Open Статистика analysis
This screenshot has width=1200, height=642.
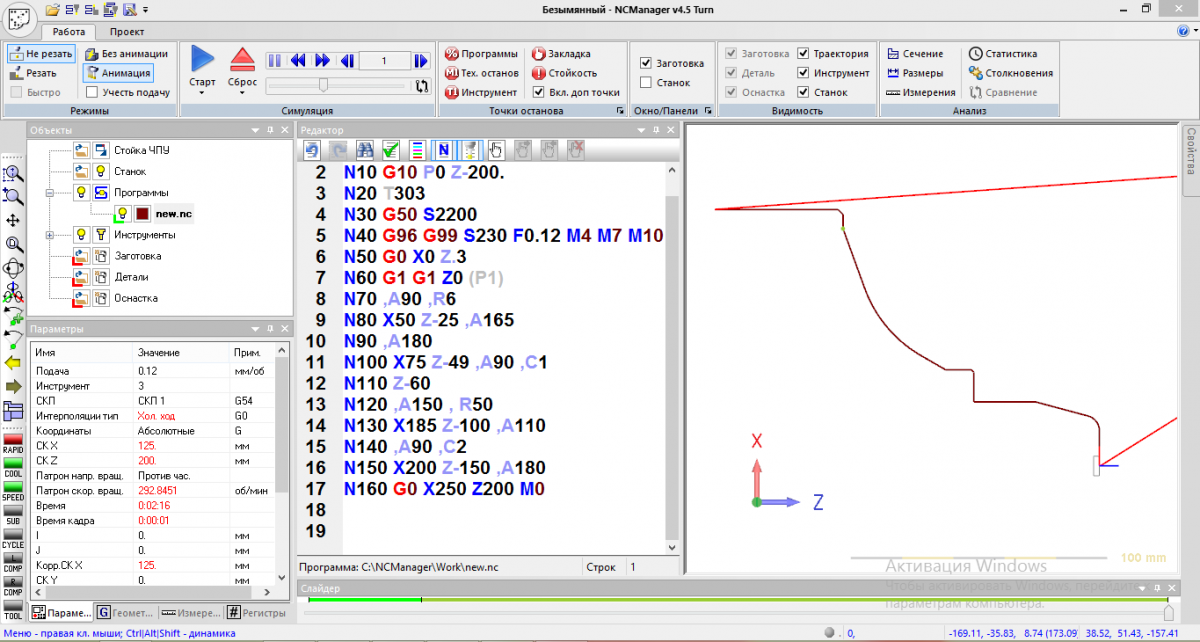[1002, 54]
